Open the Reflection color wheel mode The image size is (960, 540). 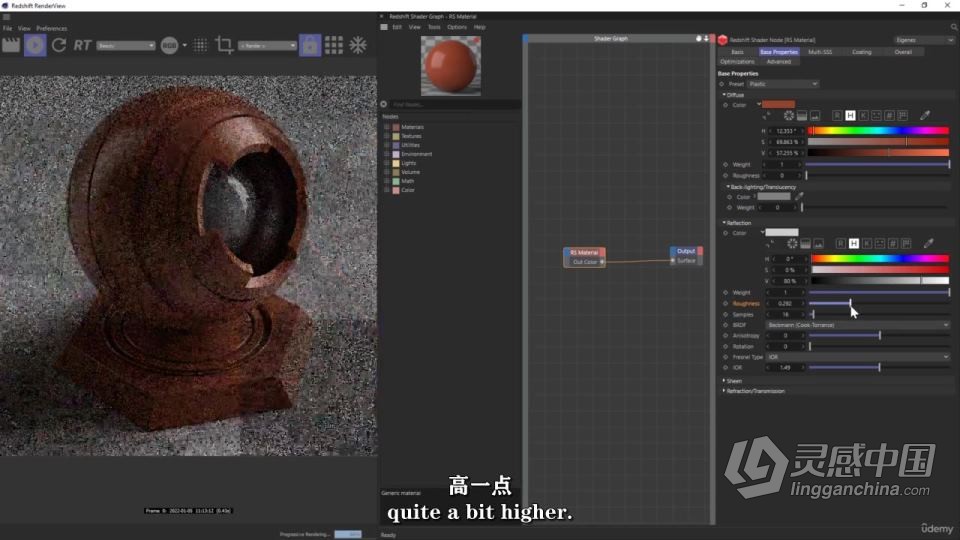[792, 243]
